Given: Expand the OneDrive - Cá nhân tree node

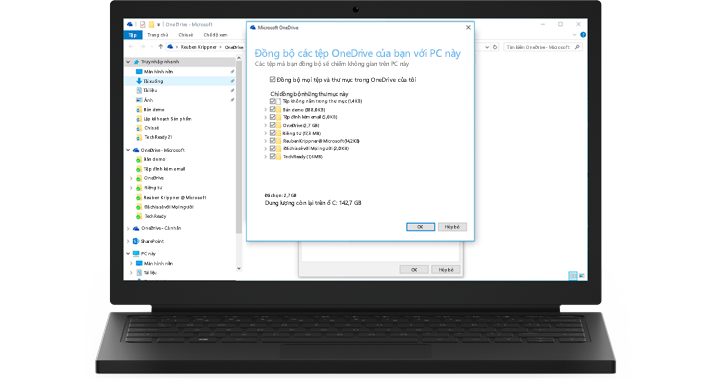Looking at the screenshot, I should pyautogui.click(x=128, y=228).
